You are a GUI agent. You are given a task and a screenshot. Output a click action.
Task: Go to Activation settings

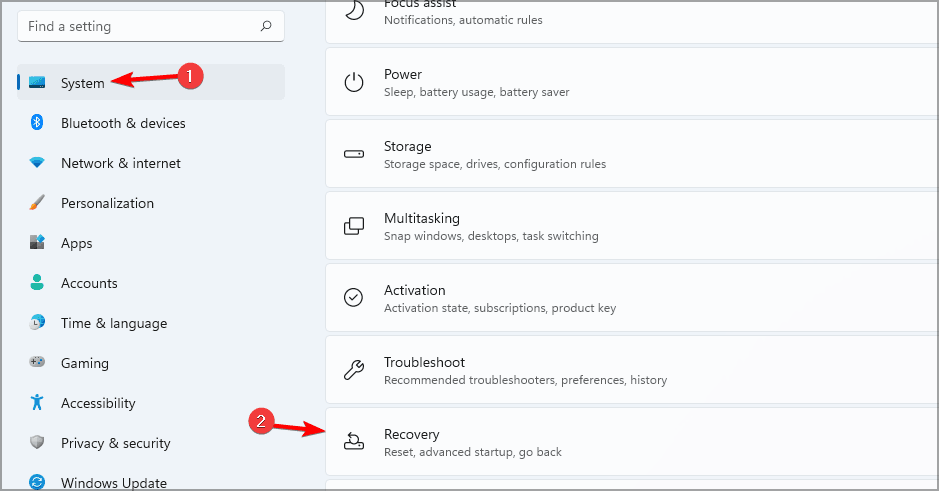630,298
